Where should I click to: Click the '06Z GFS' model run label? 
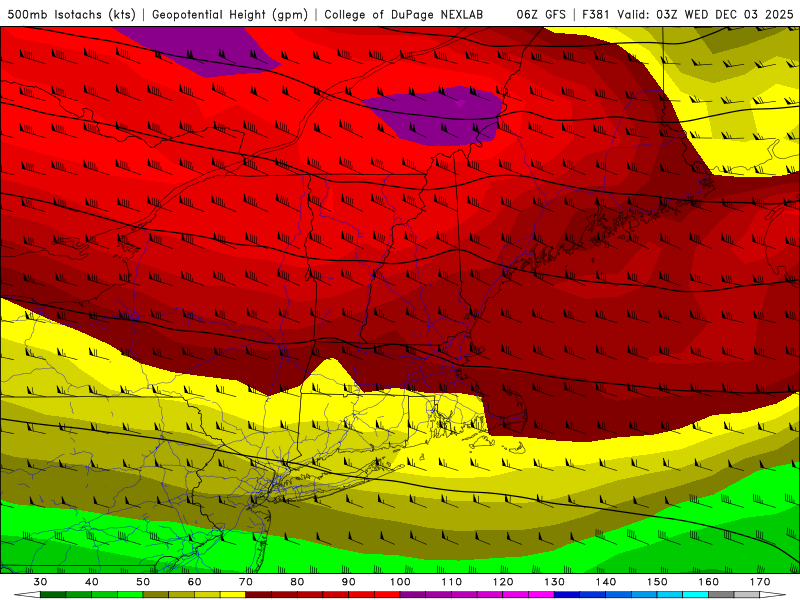(x=541, y=15)
